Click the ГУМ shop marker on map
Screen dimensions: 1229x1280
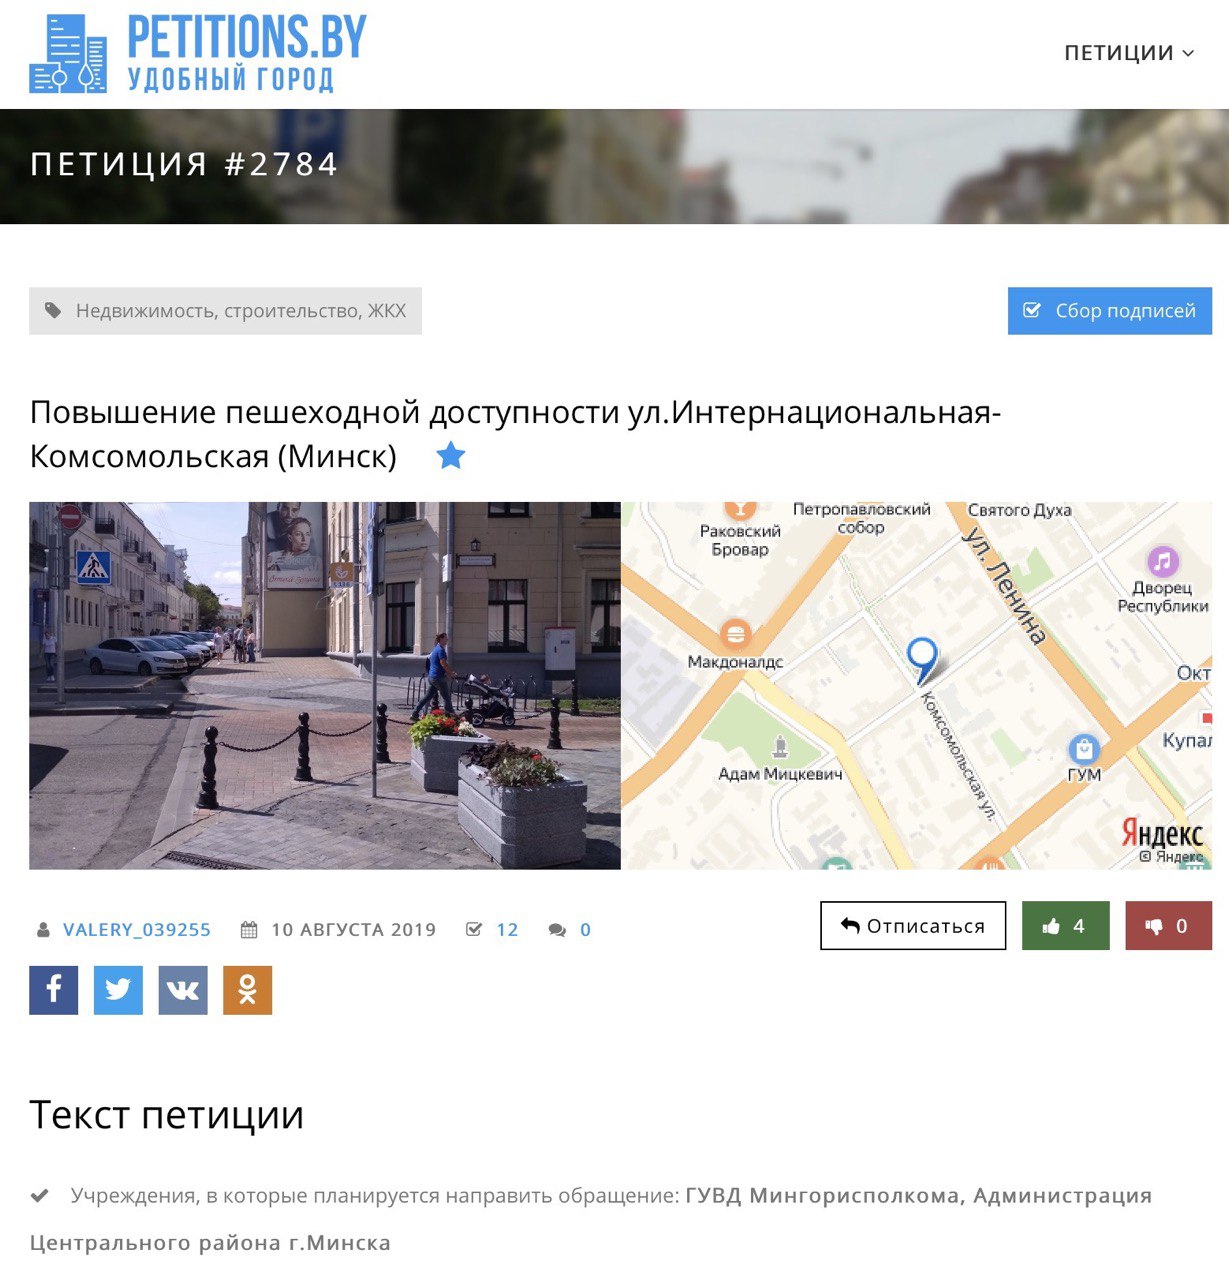pos(1084,748)
